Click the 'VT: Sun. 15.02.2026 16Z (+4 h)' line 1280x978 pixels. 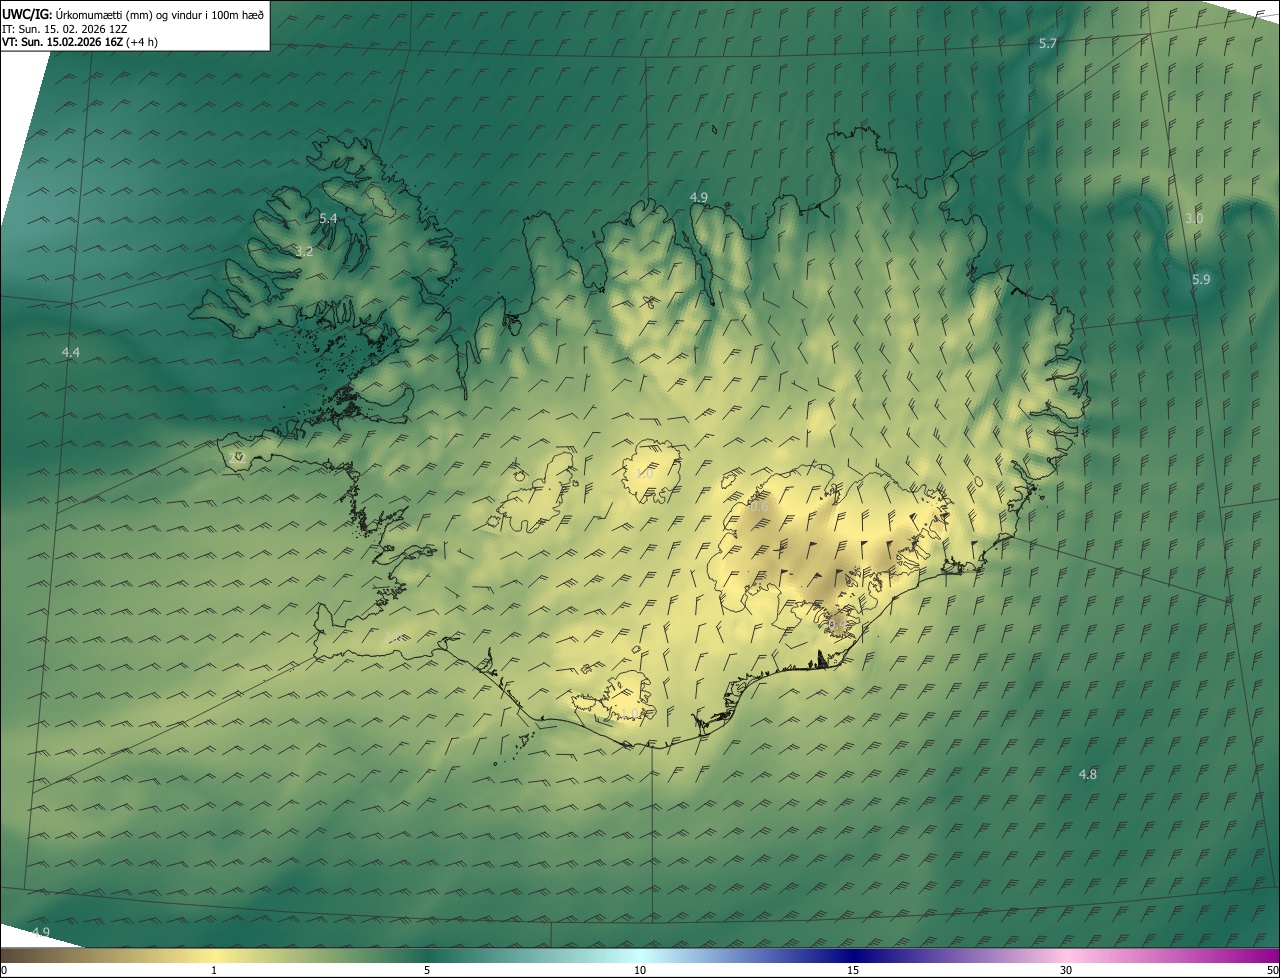tap(80, 42)
